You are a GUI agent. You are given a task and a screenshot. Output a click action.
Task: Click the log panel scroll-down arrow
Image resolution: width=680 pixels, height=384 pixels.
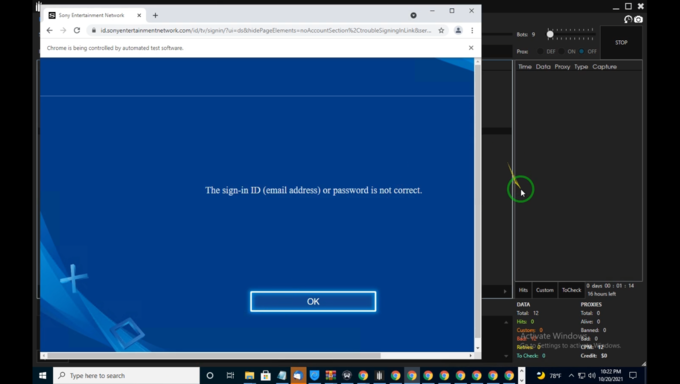[506, 356]
